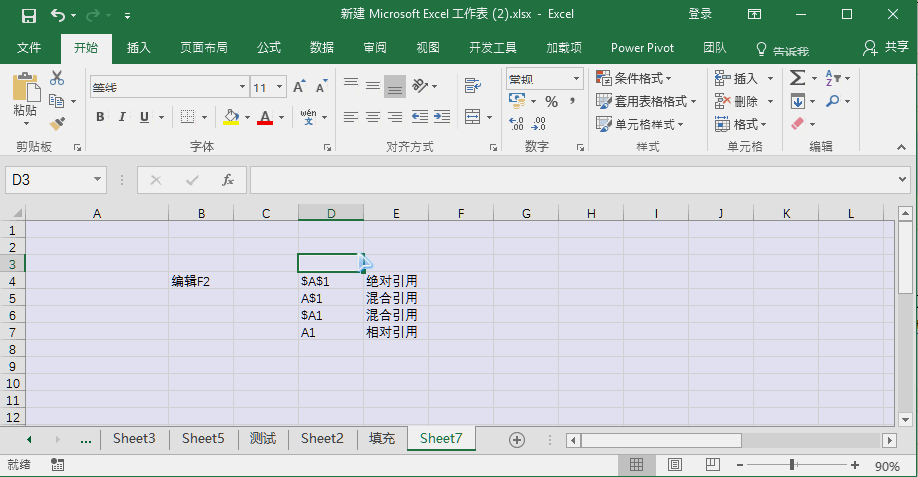Click the decrease decimal icon
Image resolution: width=918 pixels, height=477 pixels.
[539, 123]
